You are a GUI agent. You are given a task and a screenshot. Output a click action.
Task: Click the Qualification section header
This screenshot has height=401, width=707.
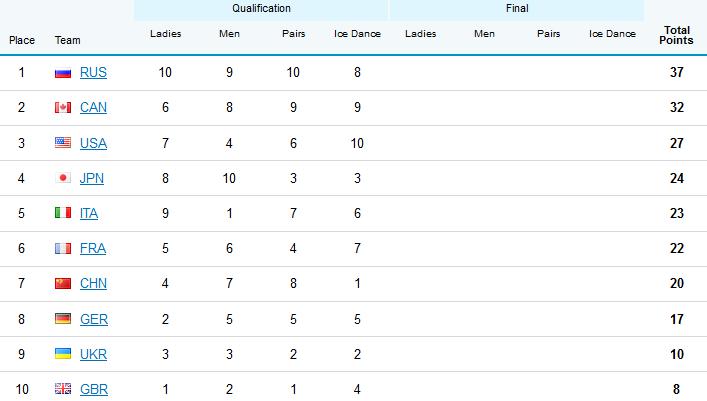(x=261, y=9)
